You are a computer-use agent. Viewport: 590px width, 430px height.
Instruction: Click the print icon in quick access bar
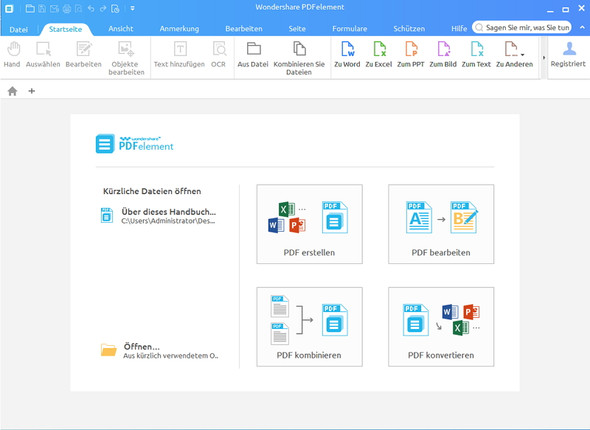click(67, 9)
